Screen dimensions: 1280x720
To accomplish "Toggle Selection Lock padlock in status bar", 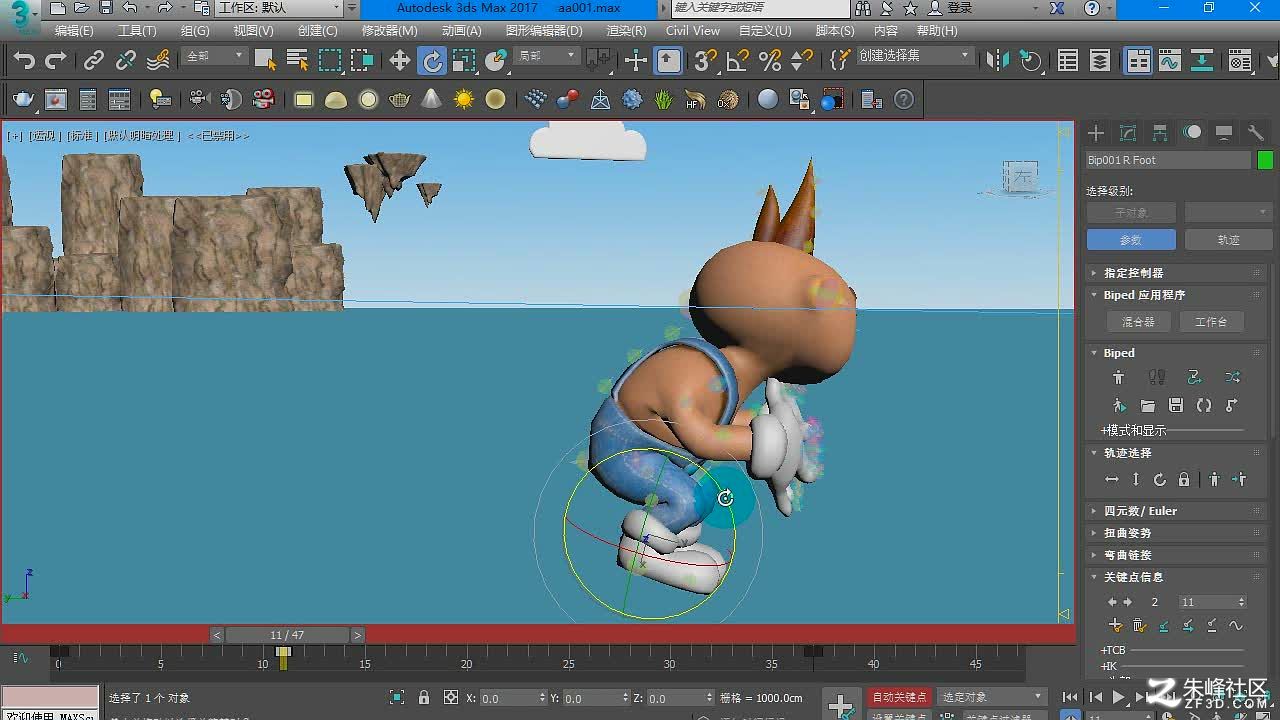I will click(424, 698).
